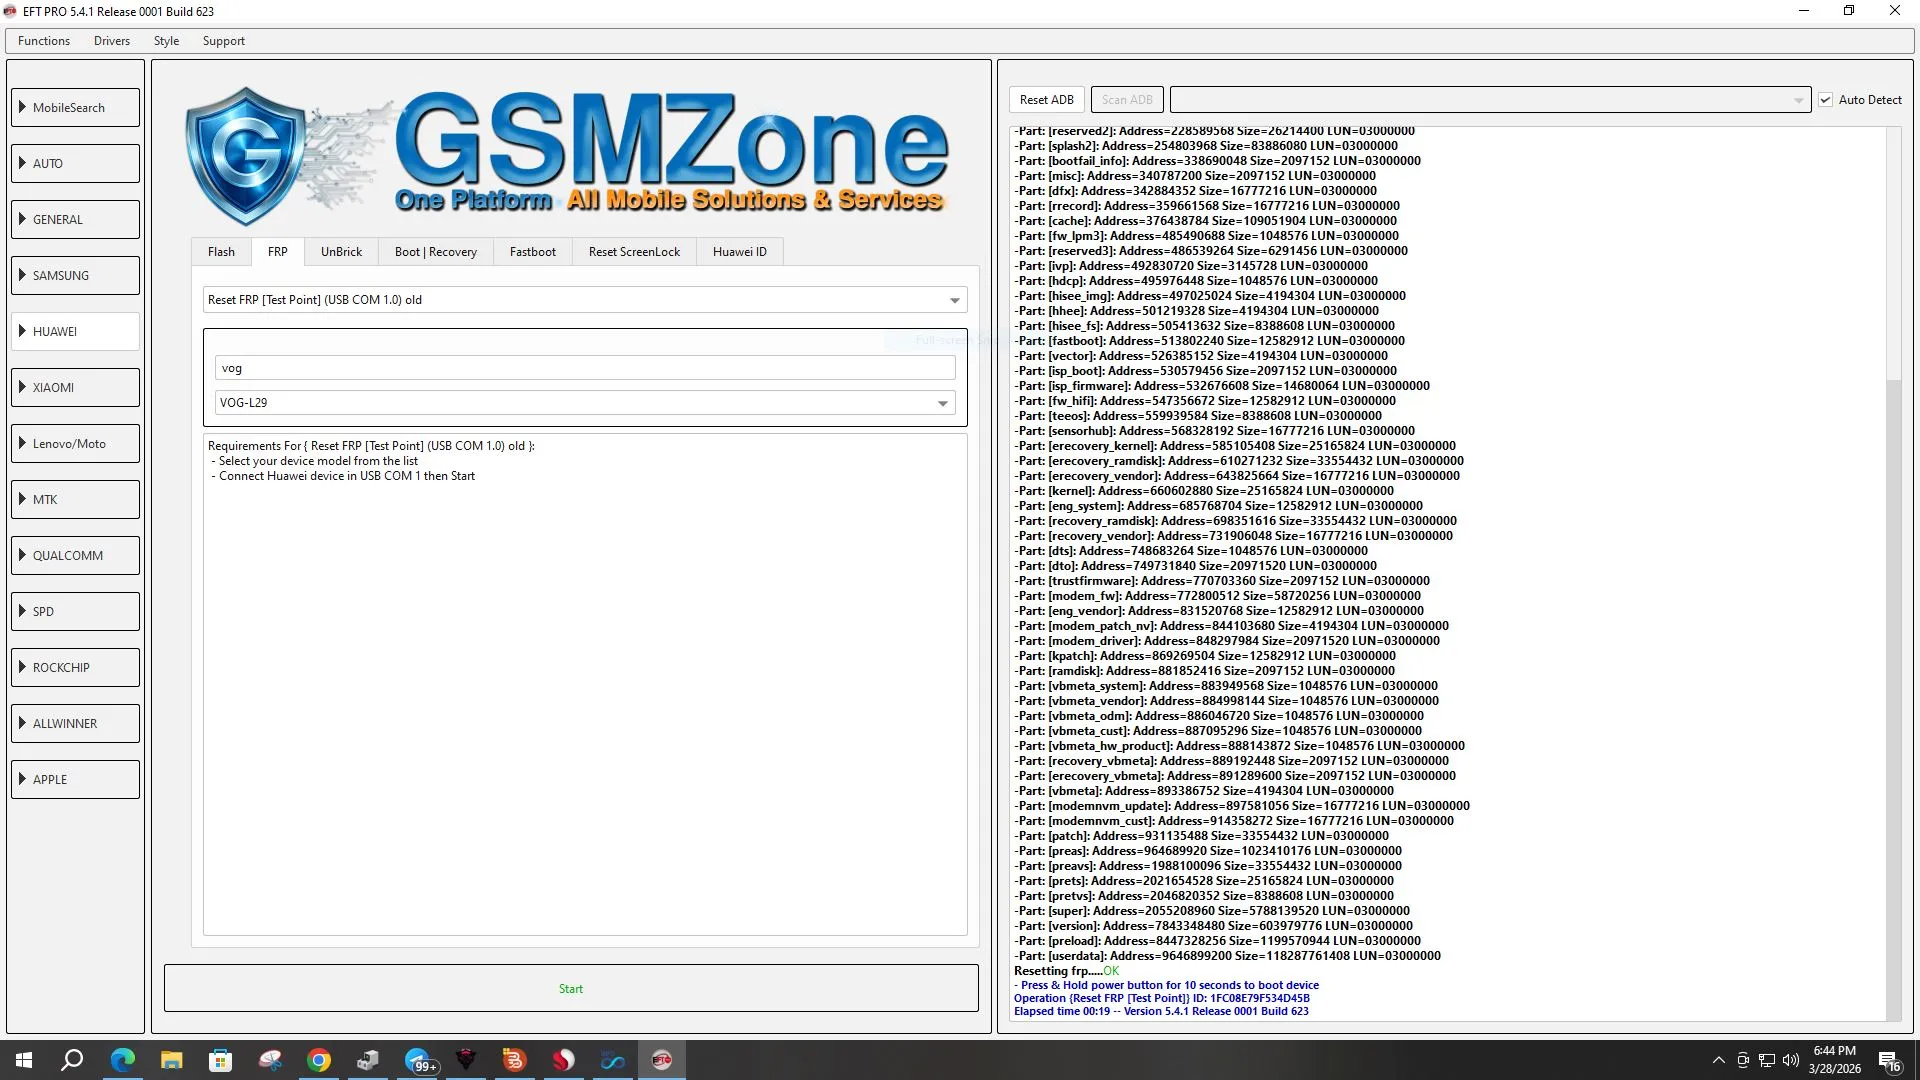
Task: Click the Reset ADB button
Action: [1046, 100]
